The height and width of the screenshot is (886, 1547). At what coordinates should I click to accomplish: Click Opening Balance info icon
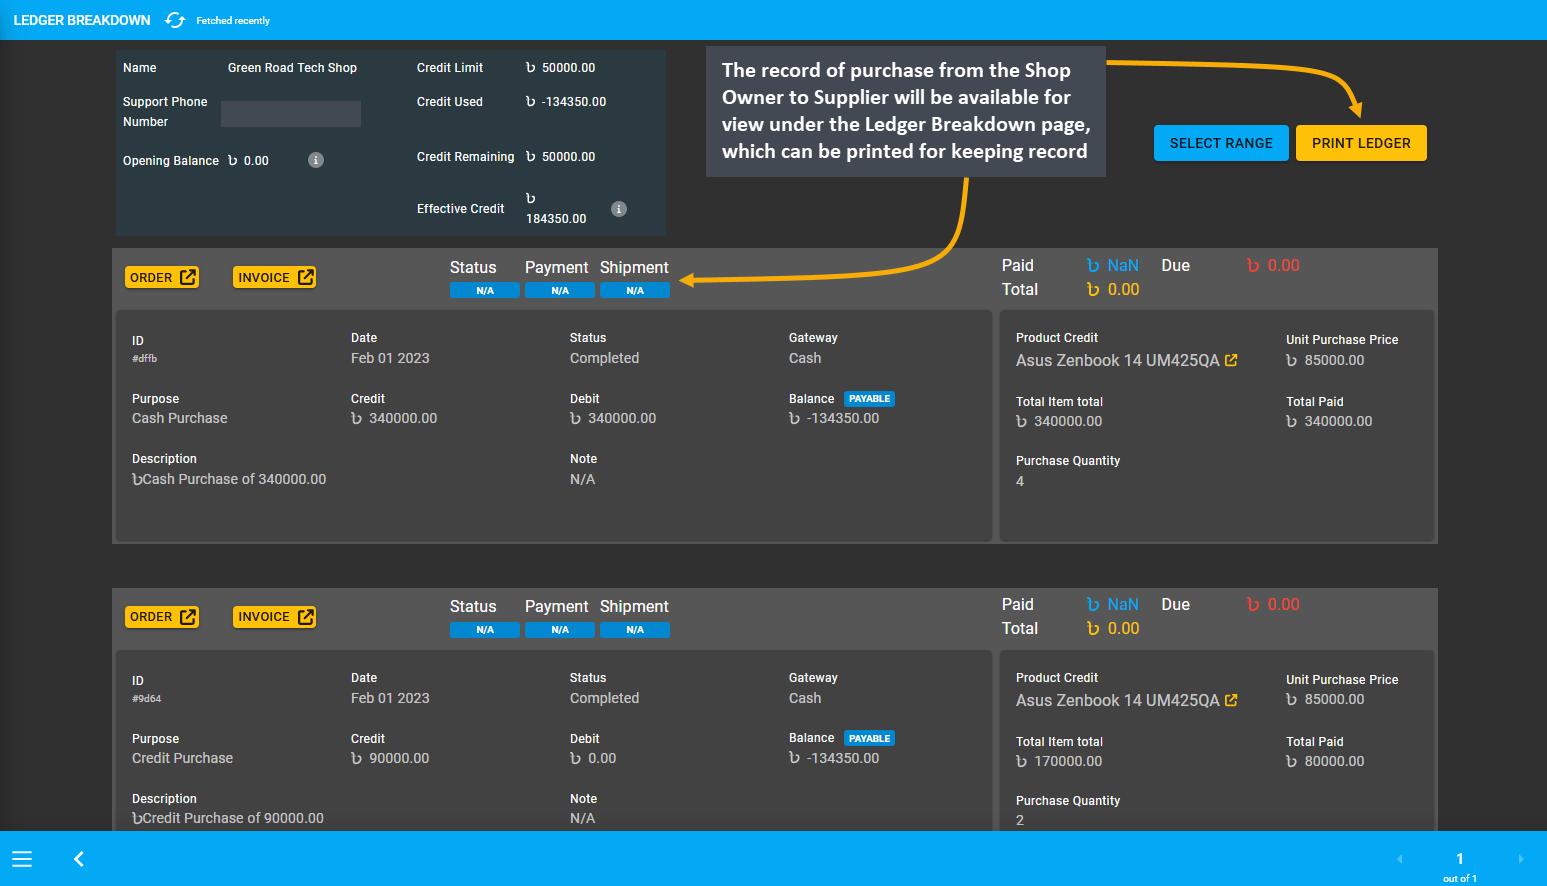click(316, 160)
